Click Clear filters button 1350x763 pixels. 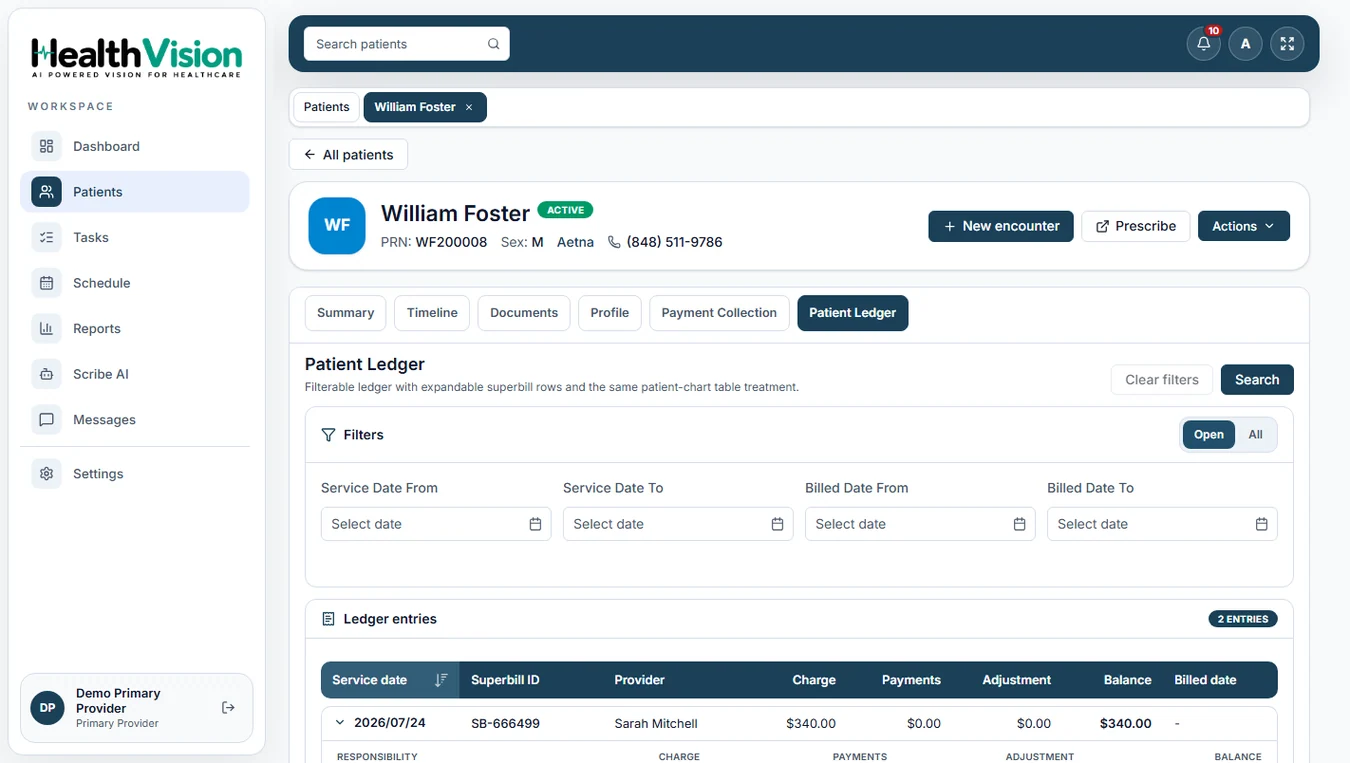point(1162,380)
